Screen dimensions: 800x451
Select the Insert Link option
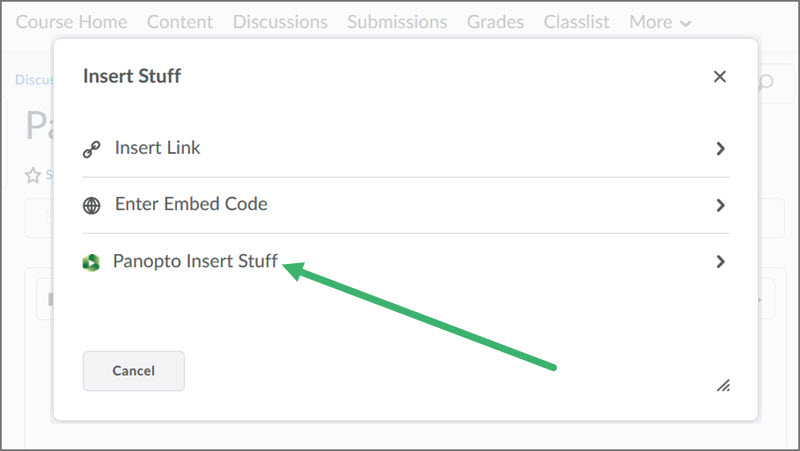[406, 148]
